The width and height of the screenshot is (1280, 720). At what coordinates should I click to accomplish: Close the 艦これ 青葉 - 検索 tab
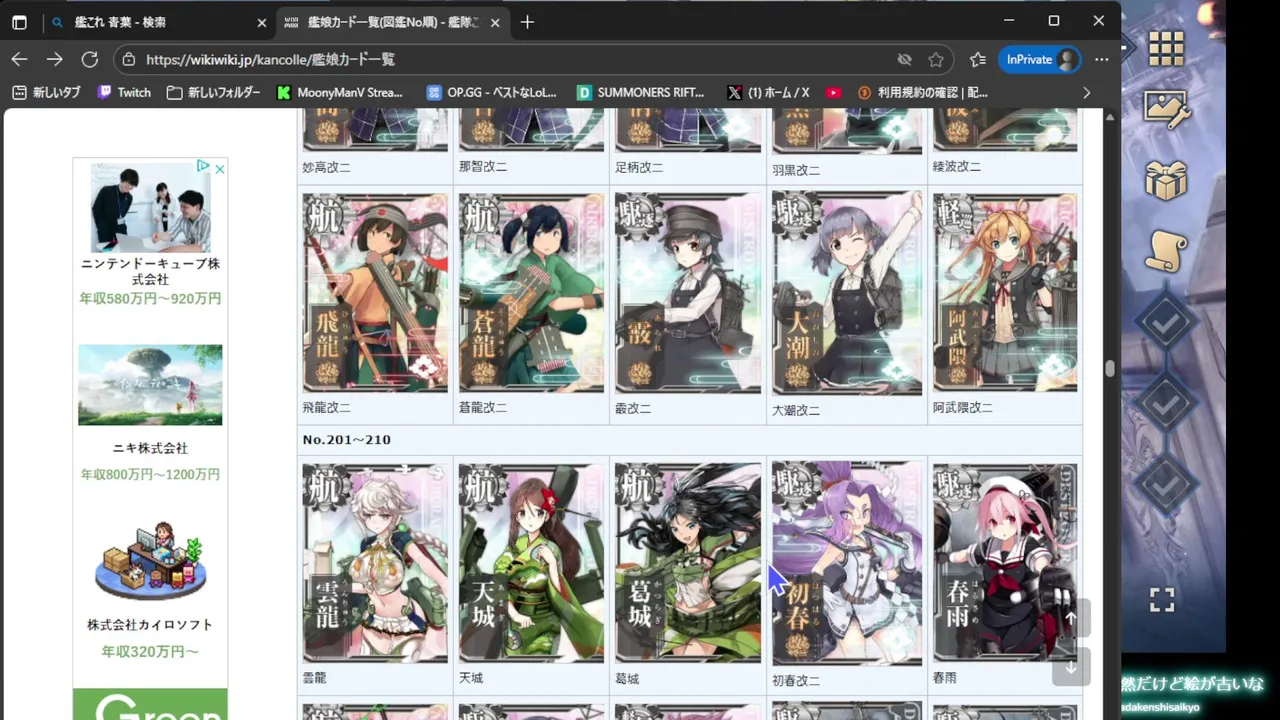pos(262,22)
